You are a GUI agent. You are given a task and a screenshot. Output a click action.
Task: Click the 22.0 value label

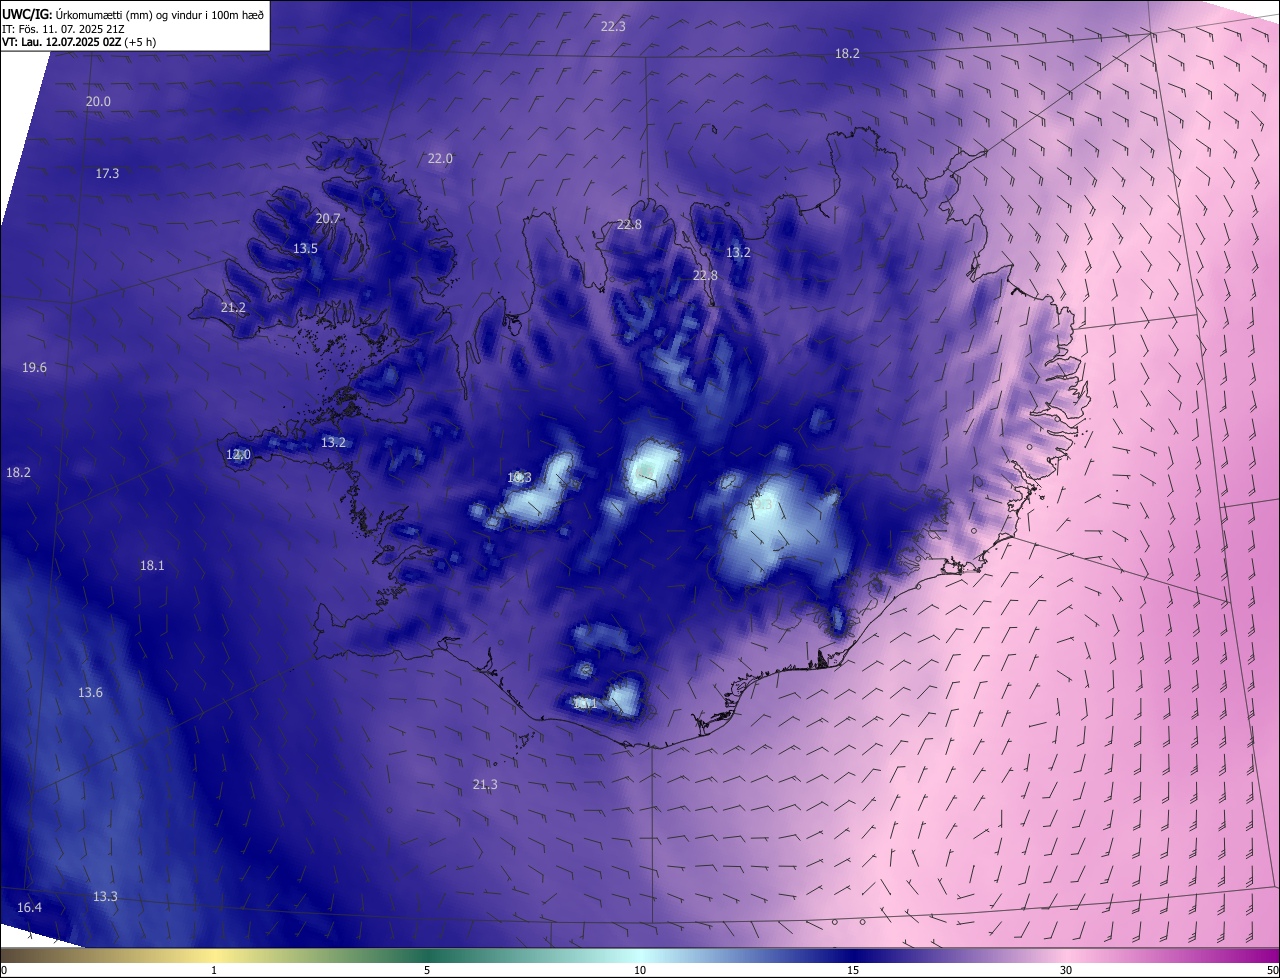pos(440,159)
